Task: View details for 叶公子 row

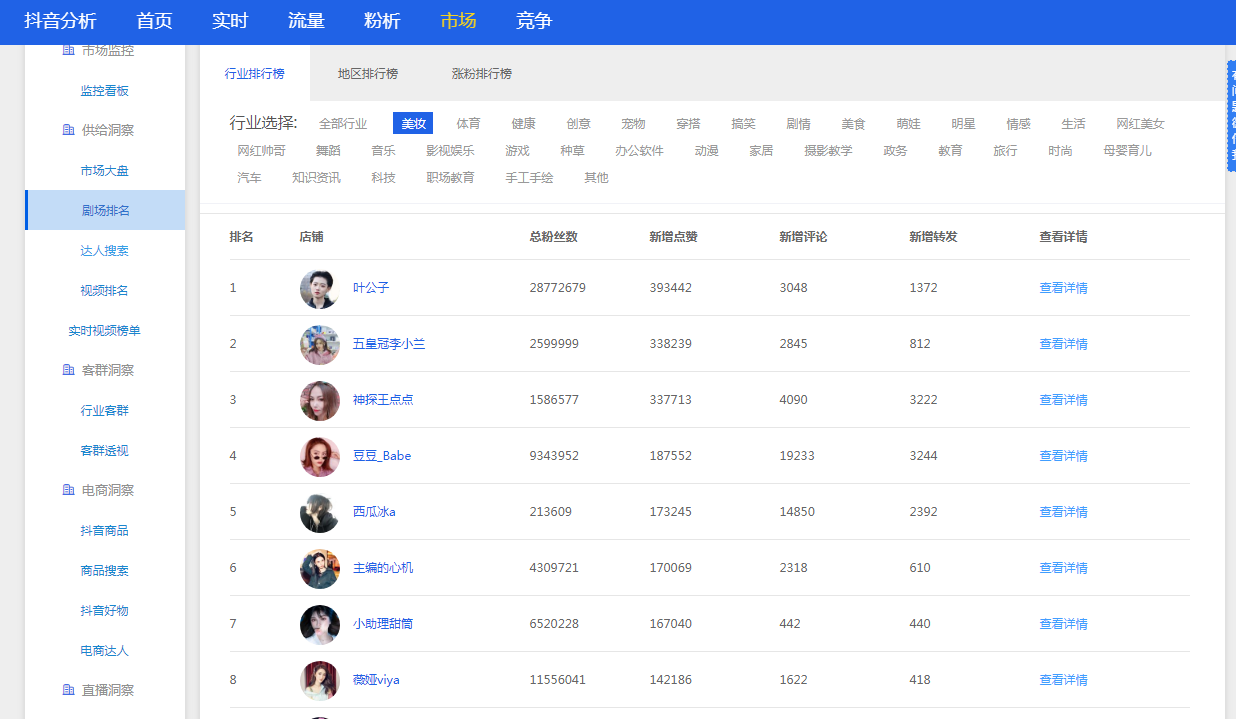Action: coord(1063,288)
